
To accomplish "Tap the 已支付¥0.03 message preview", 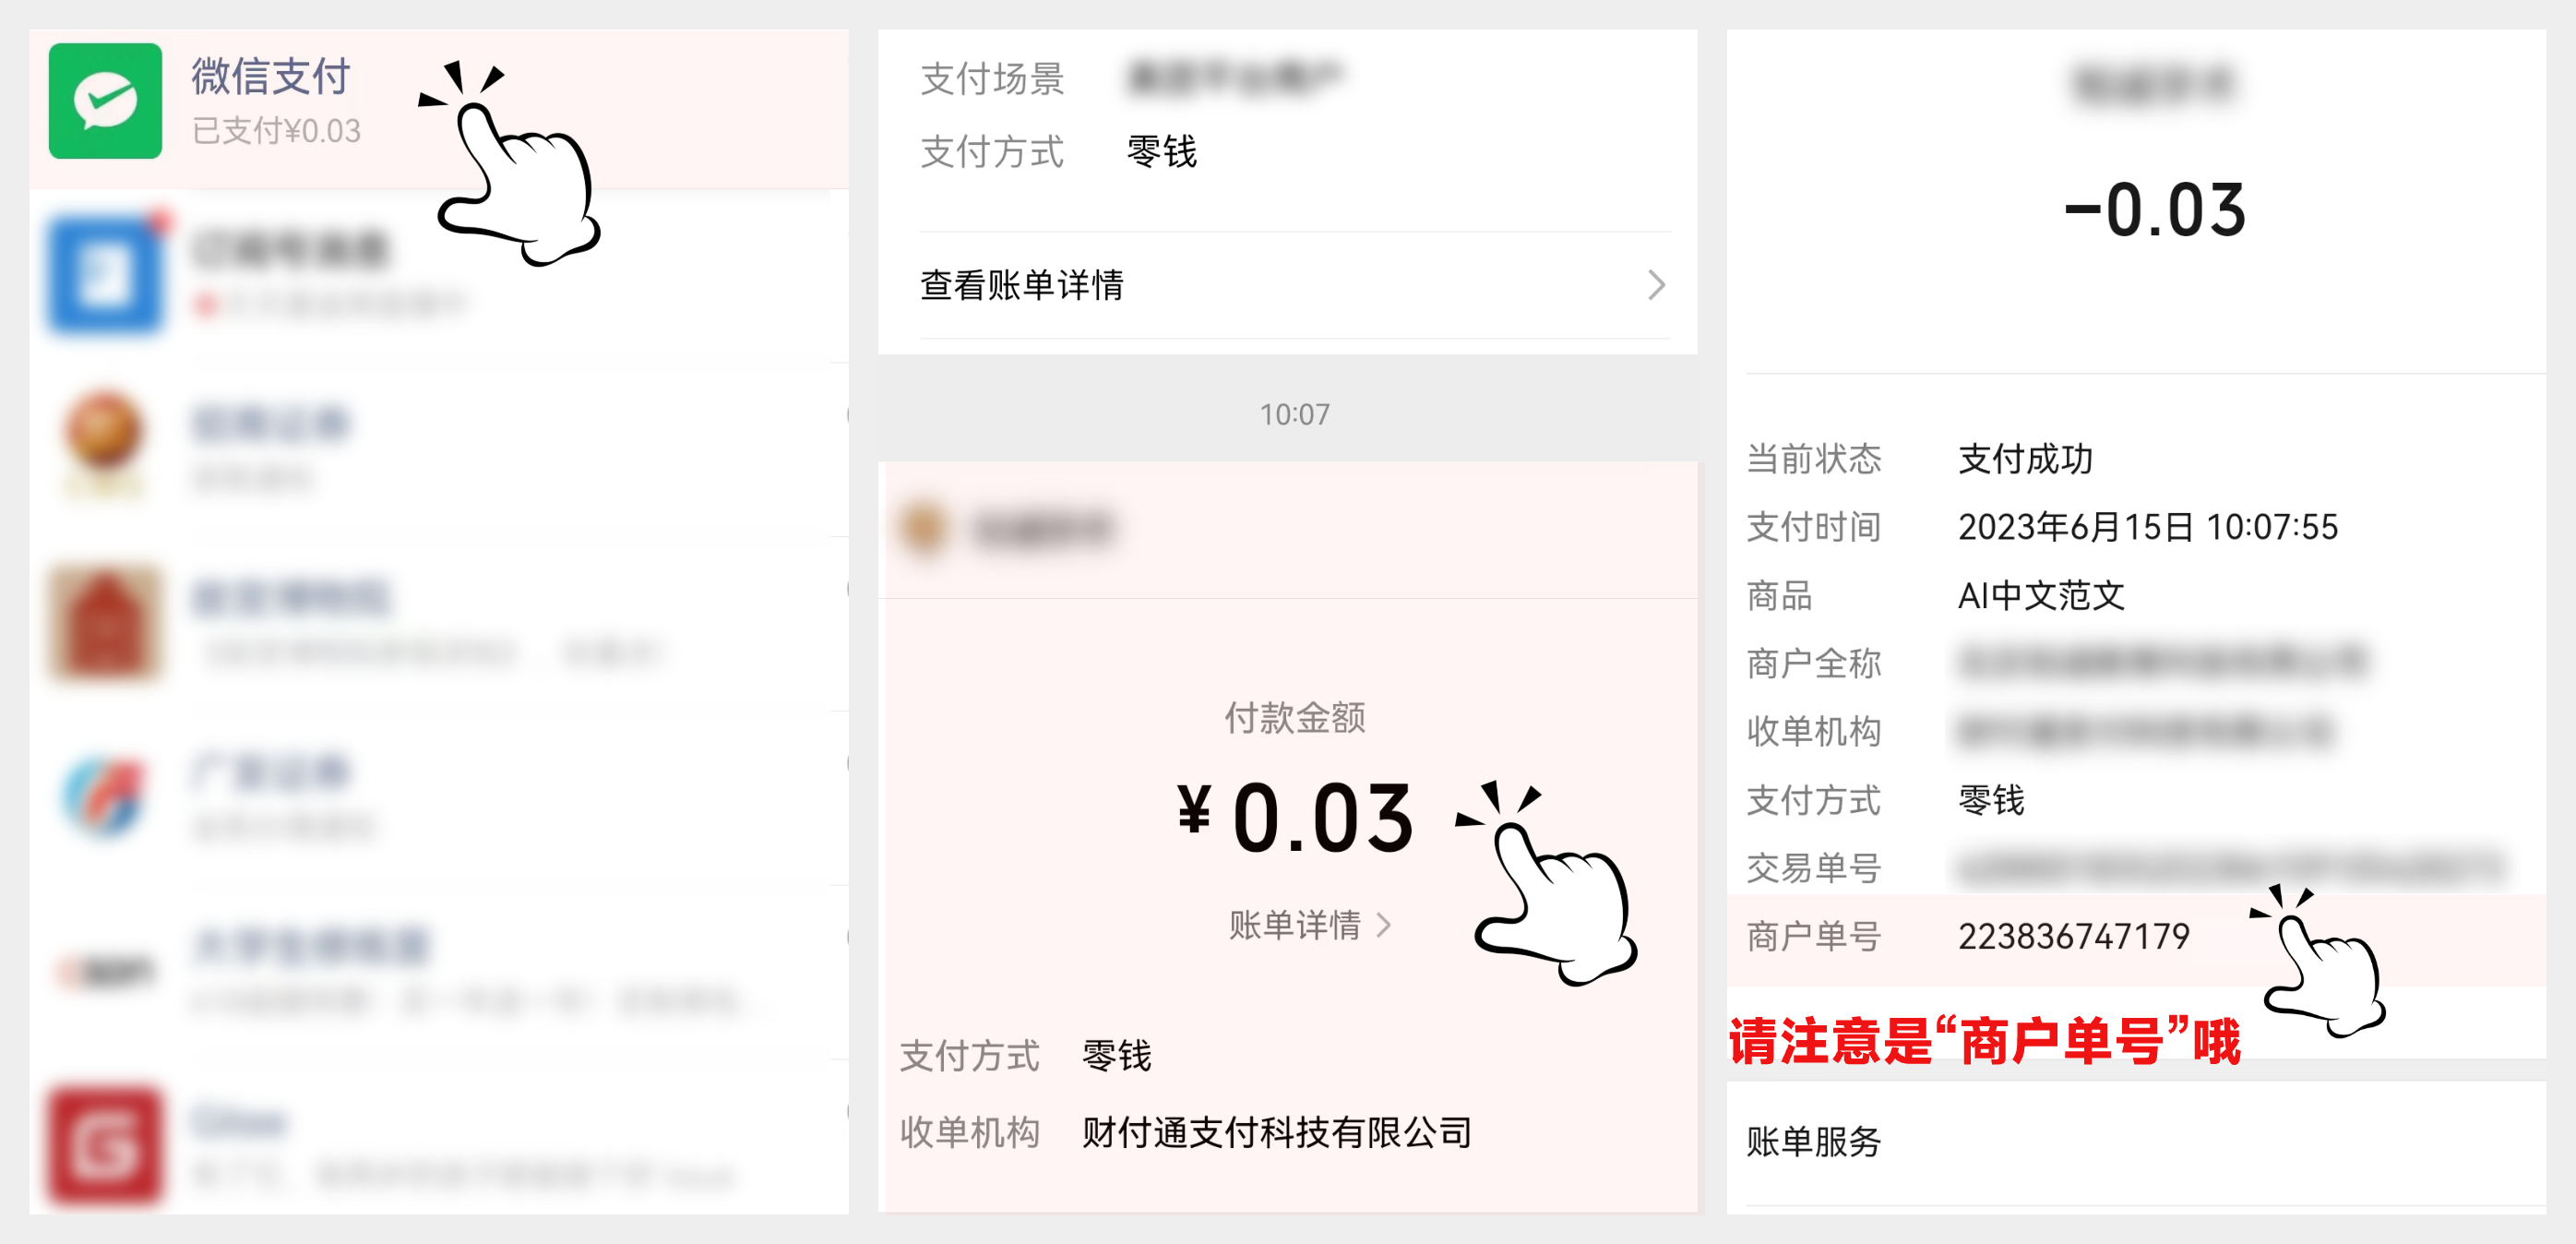I will pos(277,131).
